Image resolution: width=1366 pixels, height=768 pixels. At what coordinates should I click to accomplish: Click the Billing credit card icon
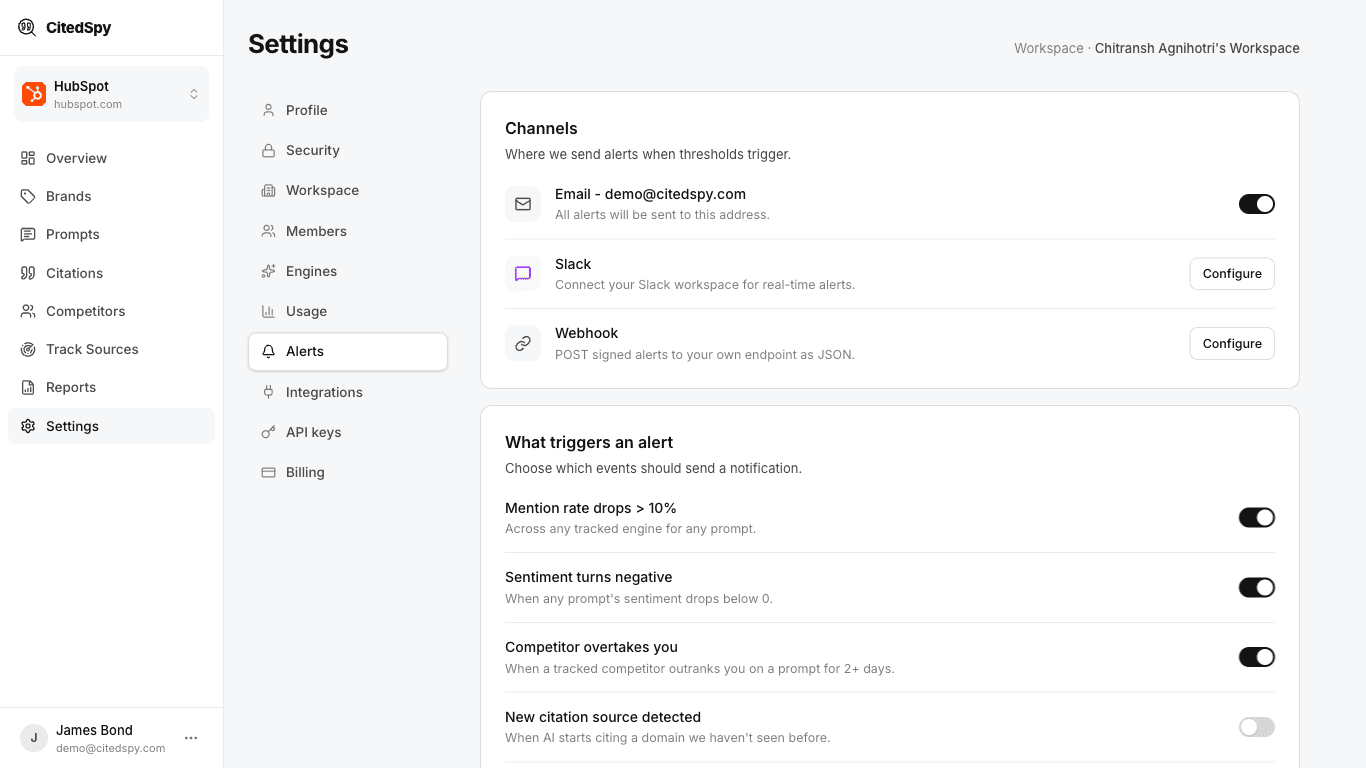pyautogui.click(x=268, y=472)
